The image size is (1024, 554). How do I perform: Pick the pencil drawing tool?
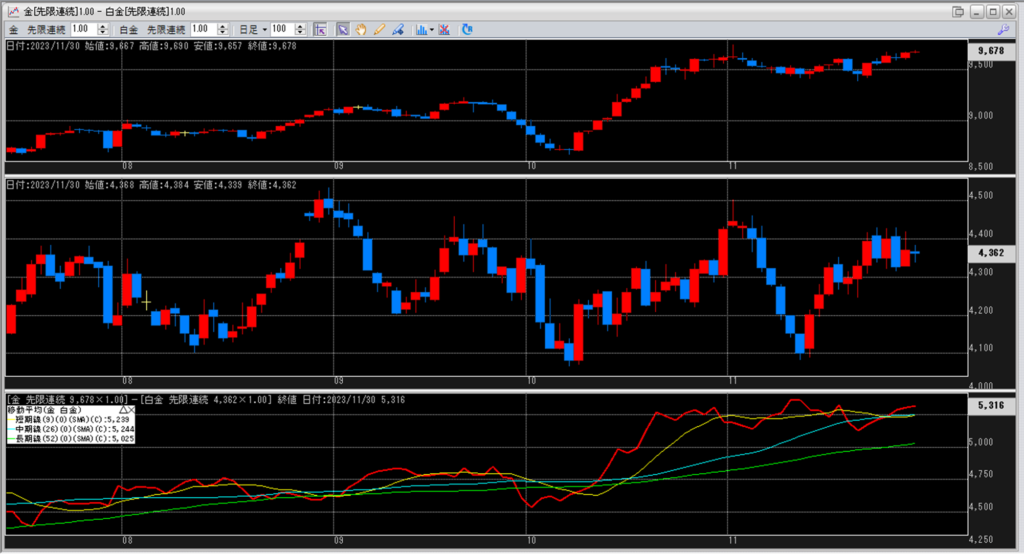click(x=379, y=30)
